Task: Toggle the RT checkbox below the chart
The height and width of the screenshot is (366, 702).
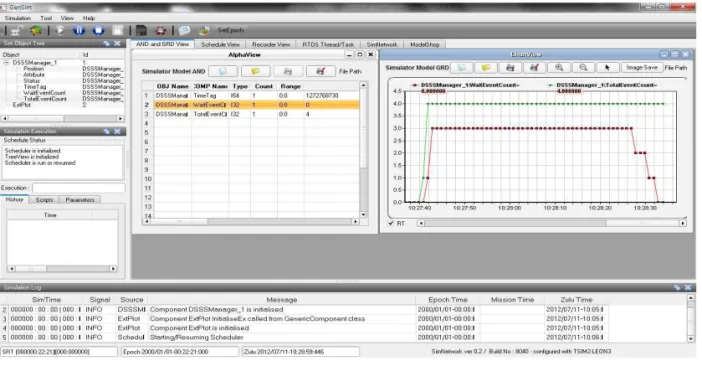Action: pyautogui.click(x=391, y=223)
